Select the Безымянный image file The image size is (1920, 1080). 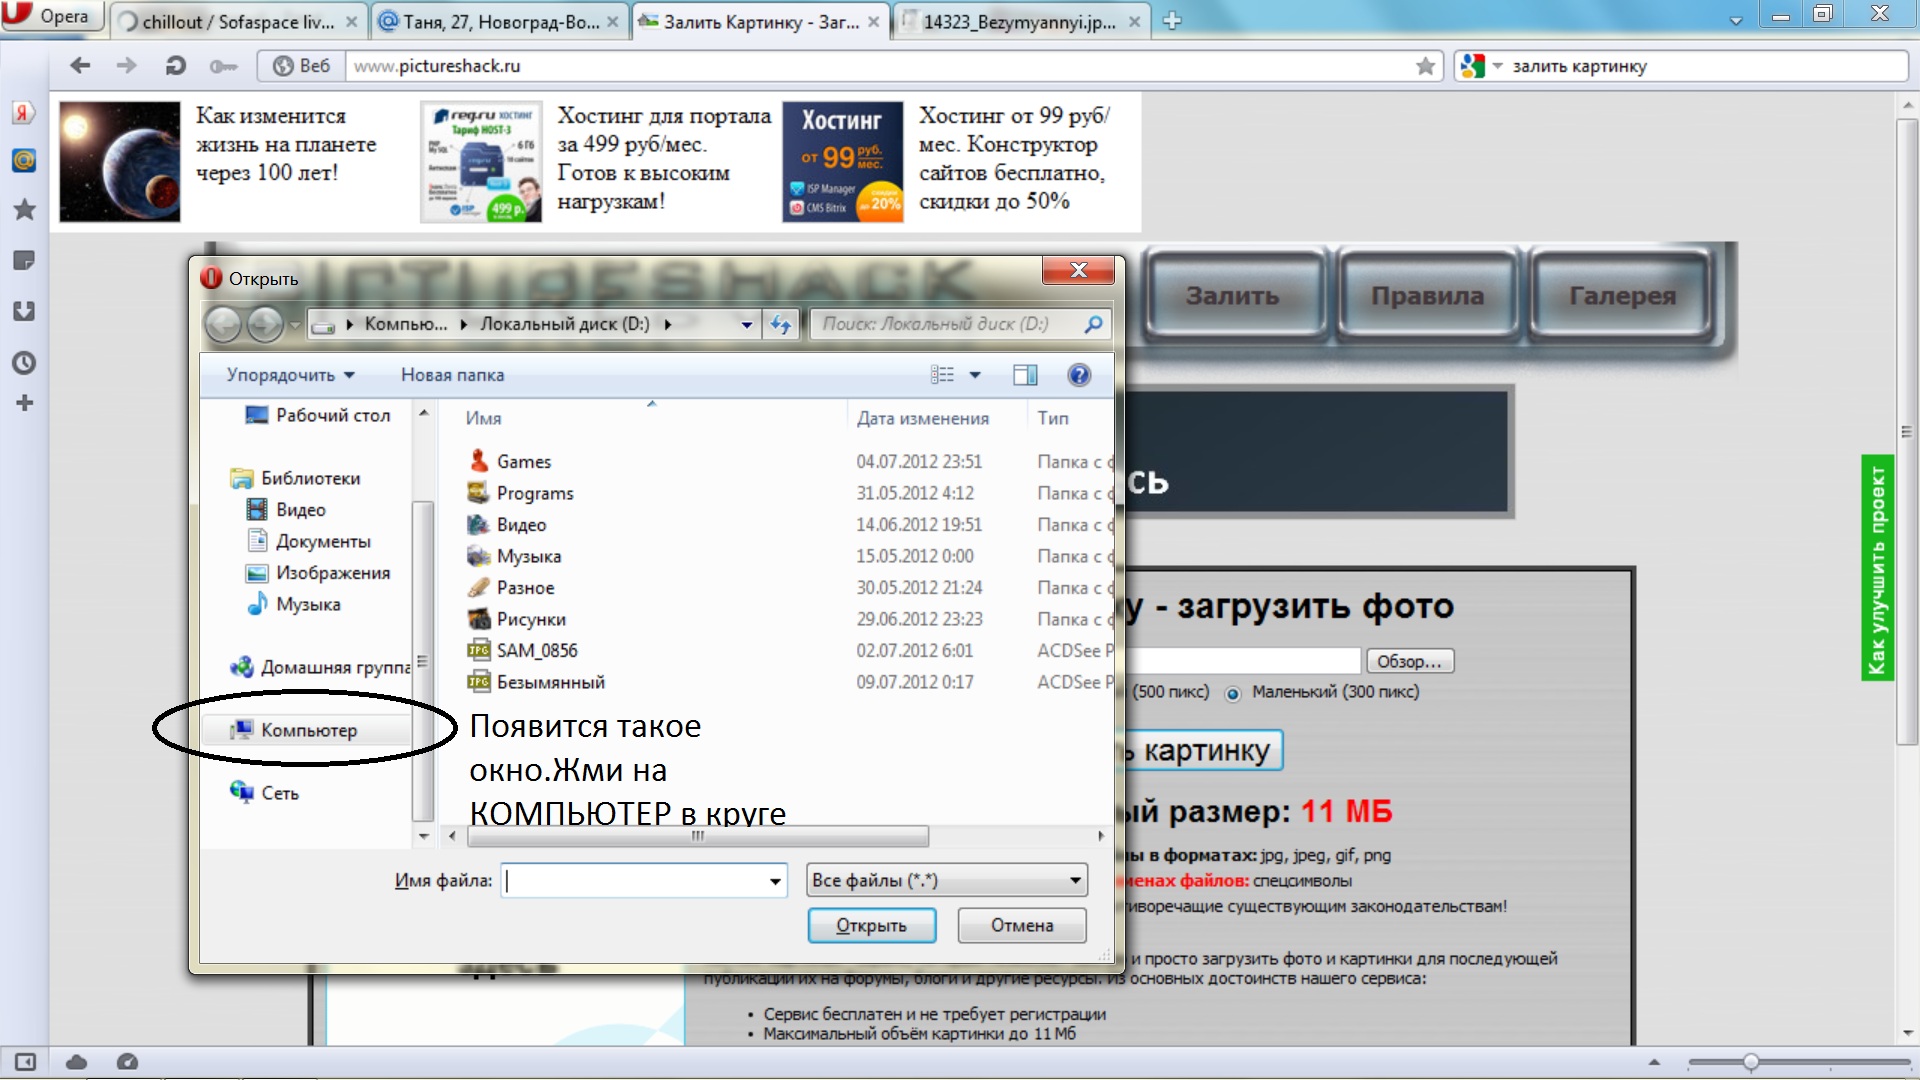pyautogui.click(x=536, y=682)
